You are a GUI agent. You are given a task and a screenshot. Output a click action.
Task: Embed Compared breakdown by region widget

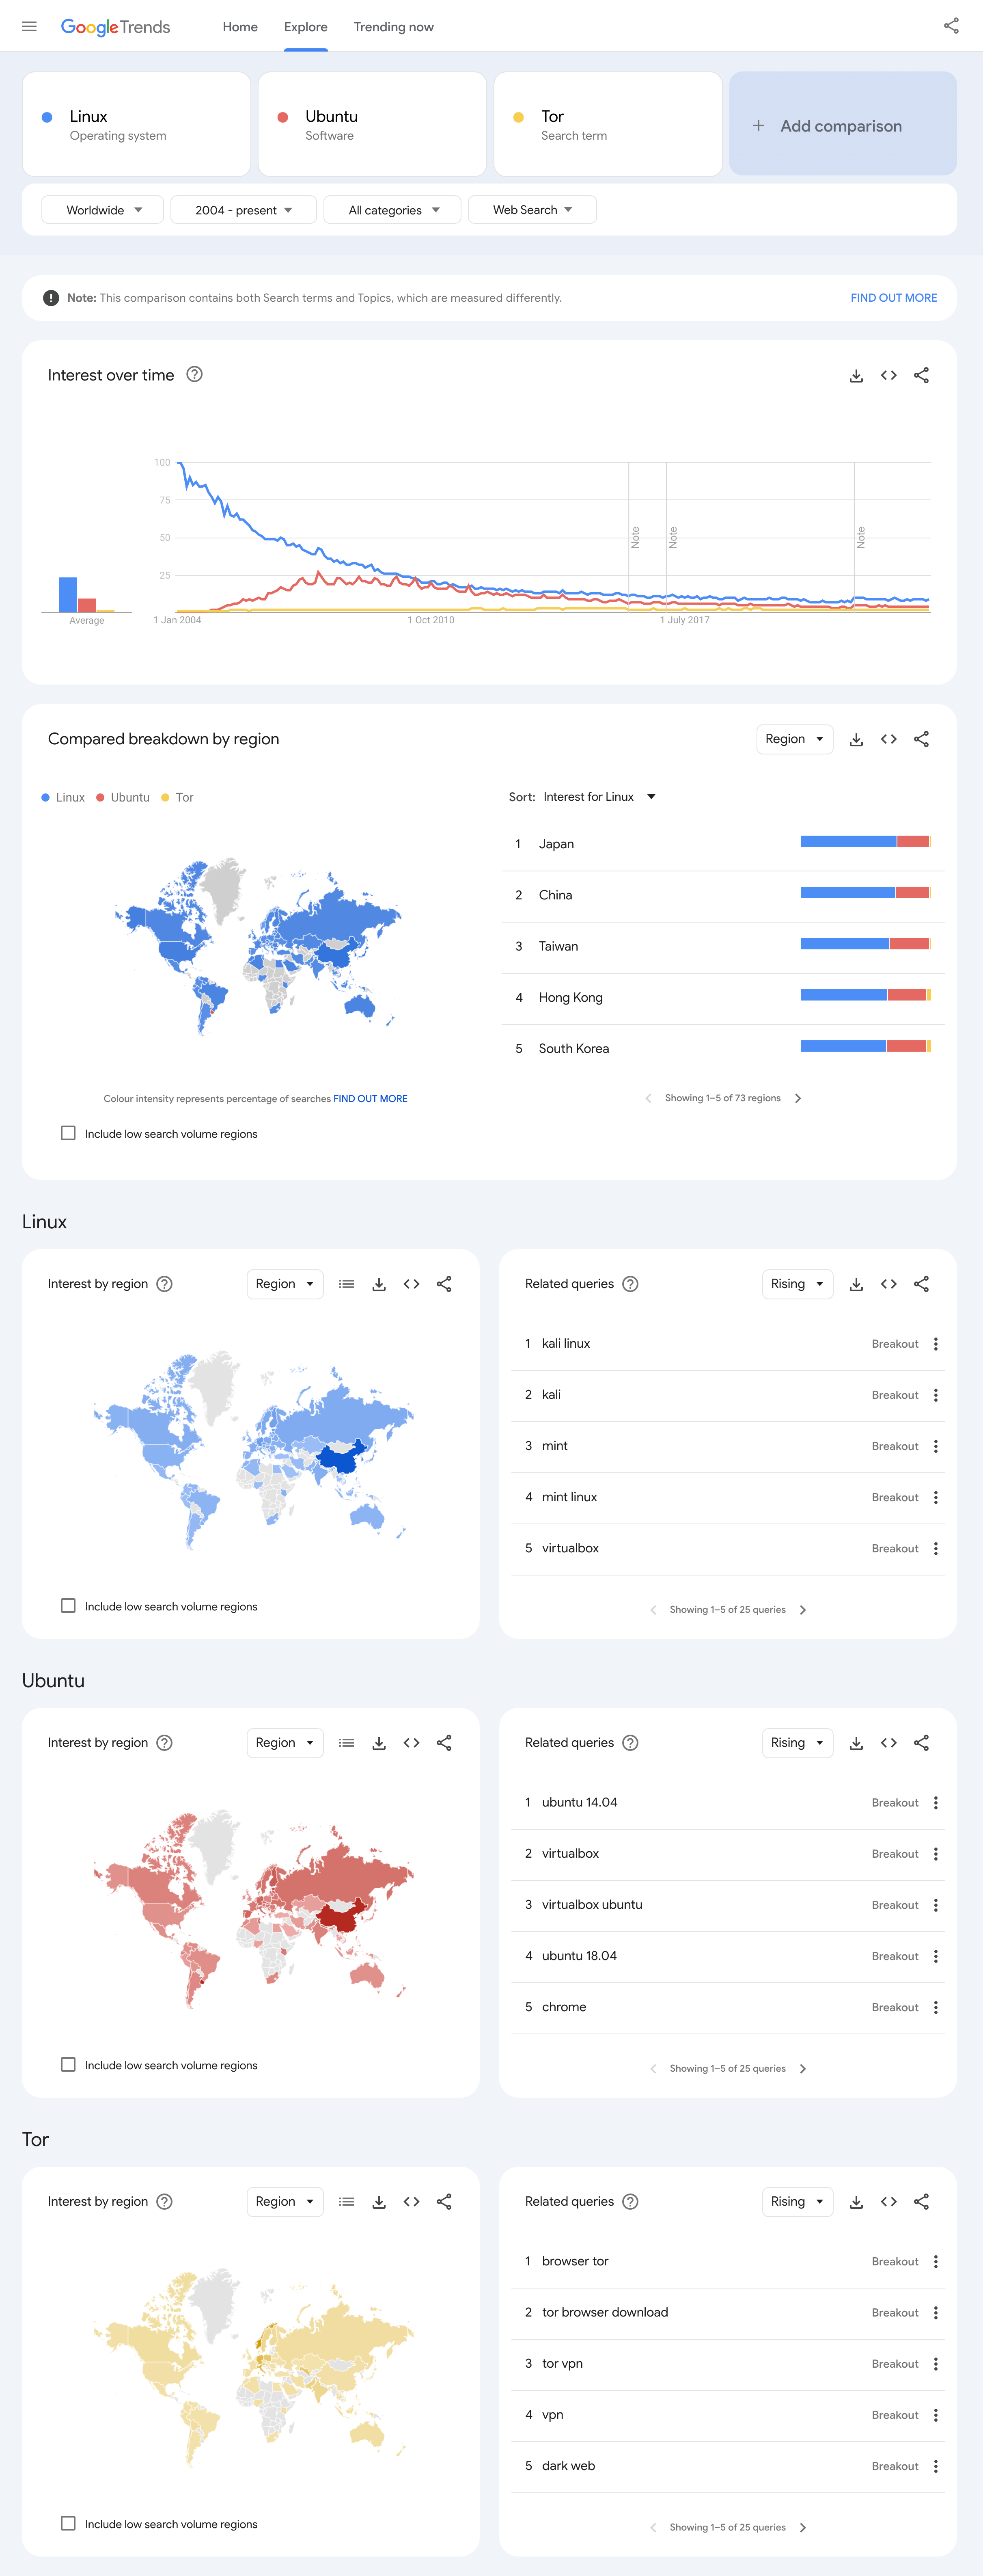889,739
